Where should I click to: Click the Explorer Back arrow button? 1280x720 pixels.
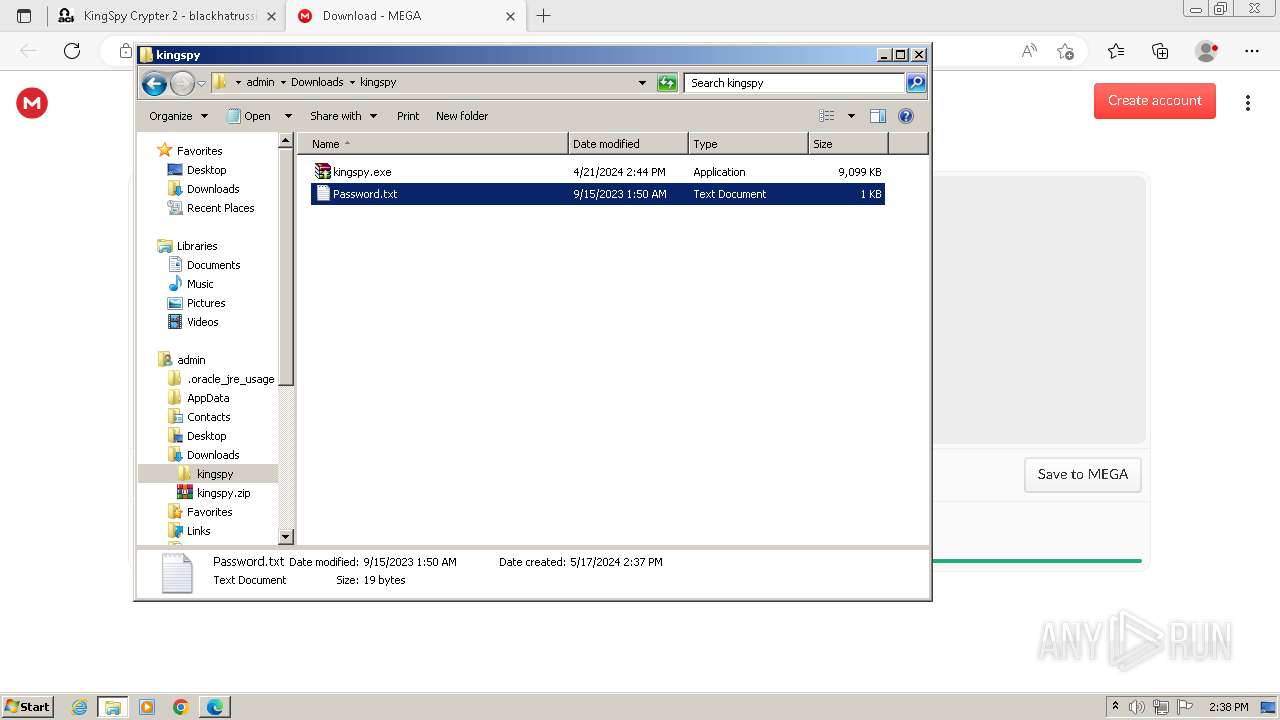pos(154,83)
